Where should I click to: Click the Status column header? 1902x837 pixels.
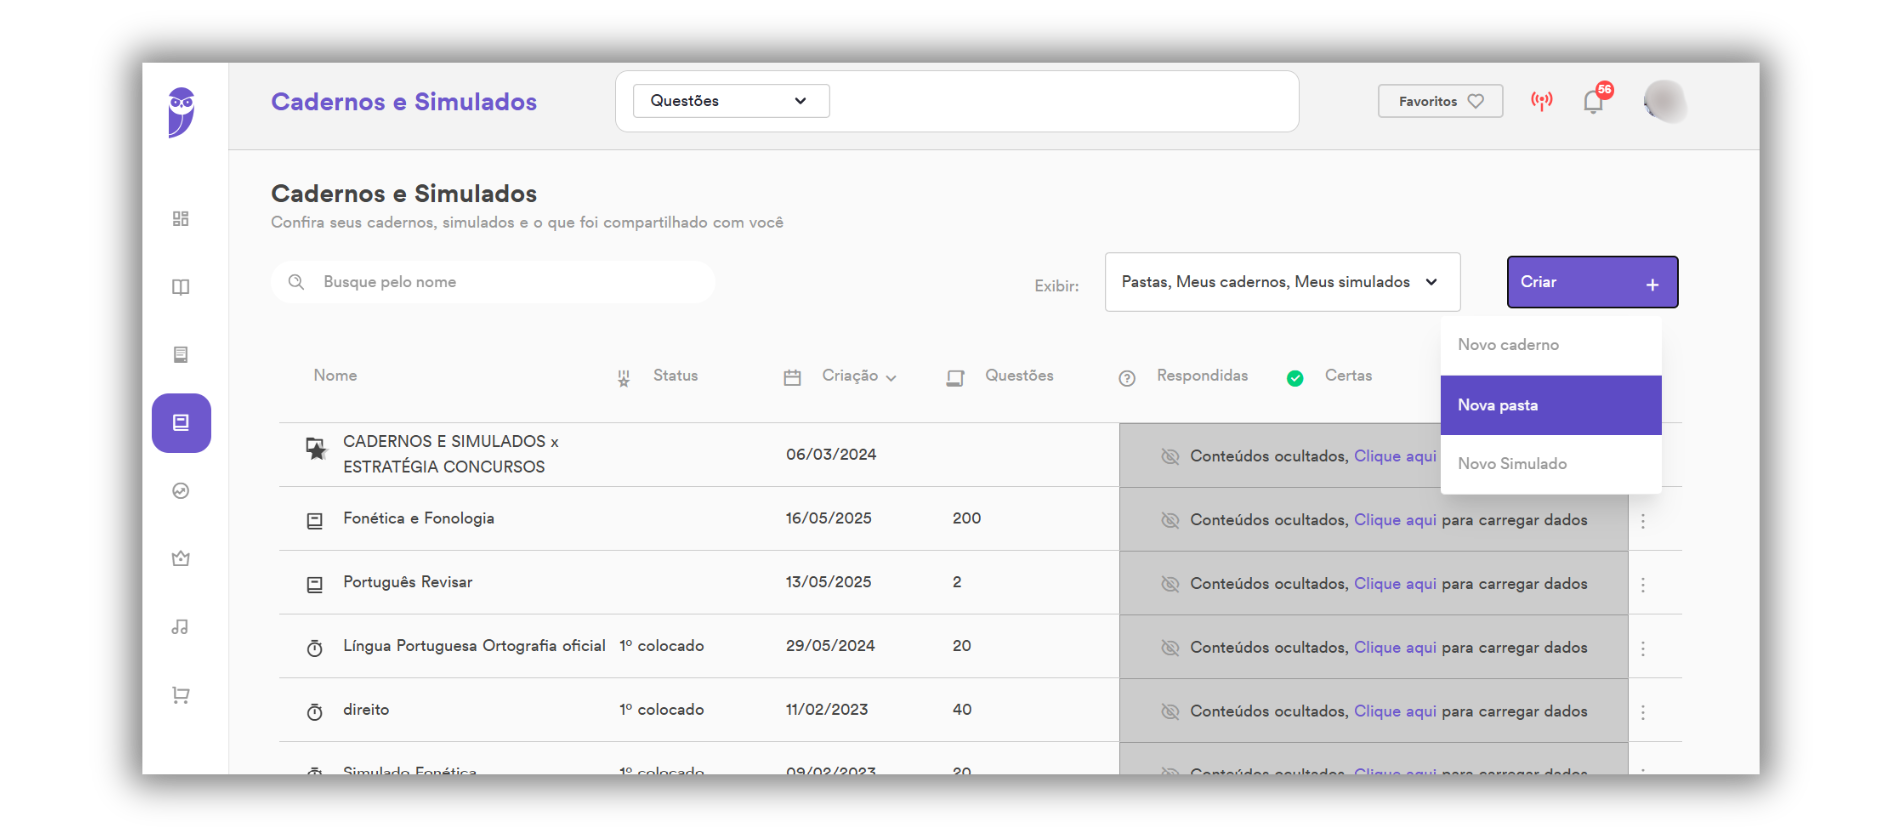coord(675,376)
